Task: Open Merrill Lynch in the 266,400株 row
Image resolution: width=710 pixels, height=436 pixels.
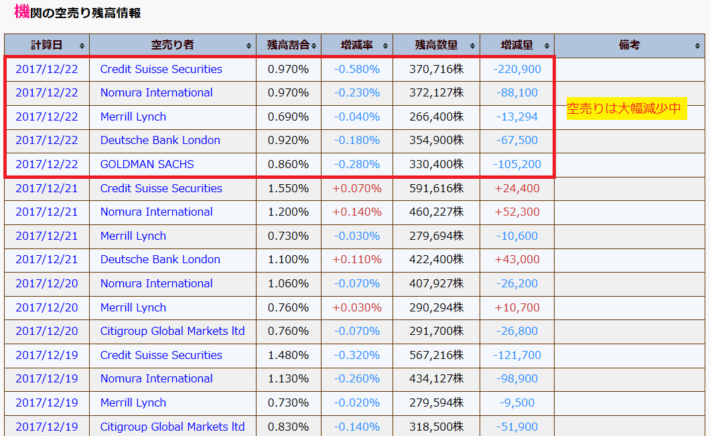Action: click(133, 117)
